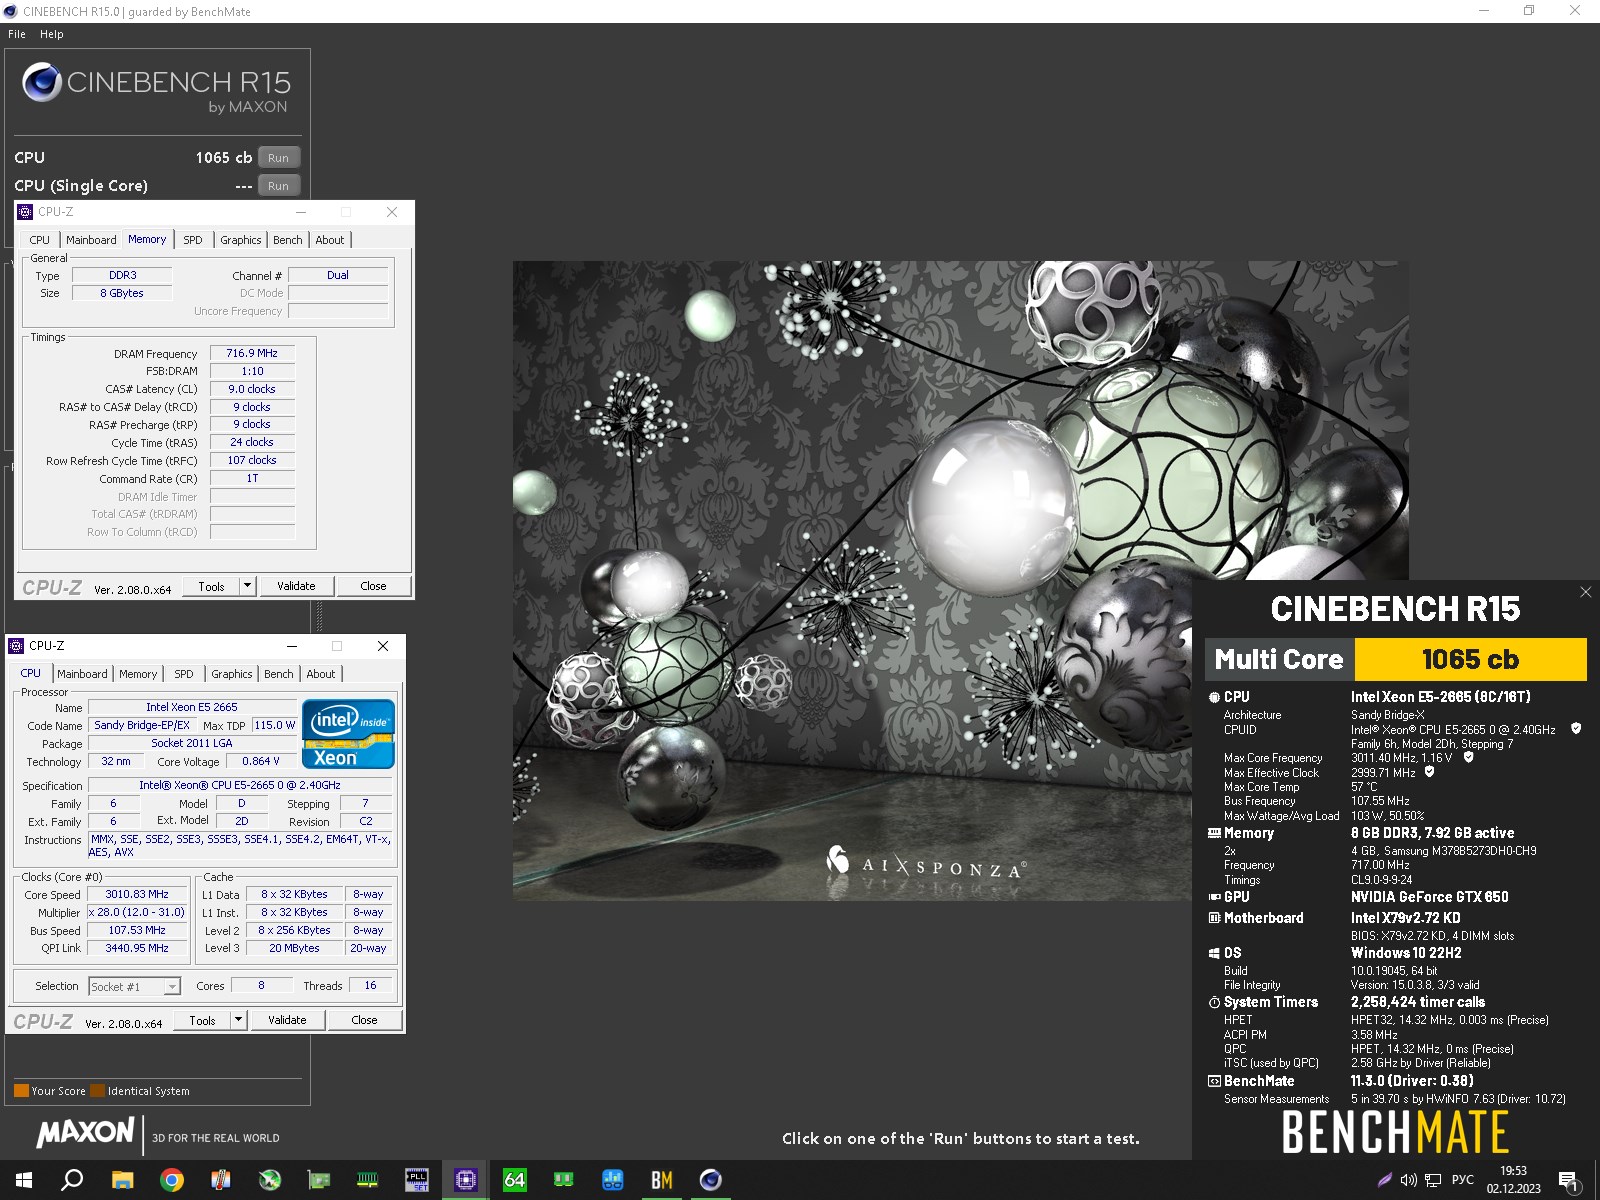Screen dimensions: 1600x1200
Task: Open the green 64 taskbar app
Action: pyautogui.click(x=515, y=1180)
